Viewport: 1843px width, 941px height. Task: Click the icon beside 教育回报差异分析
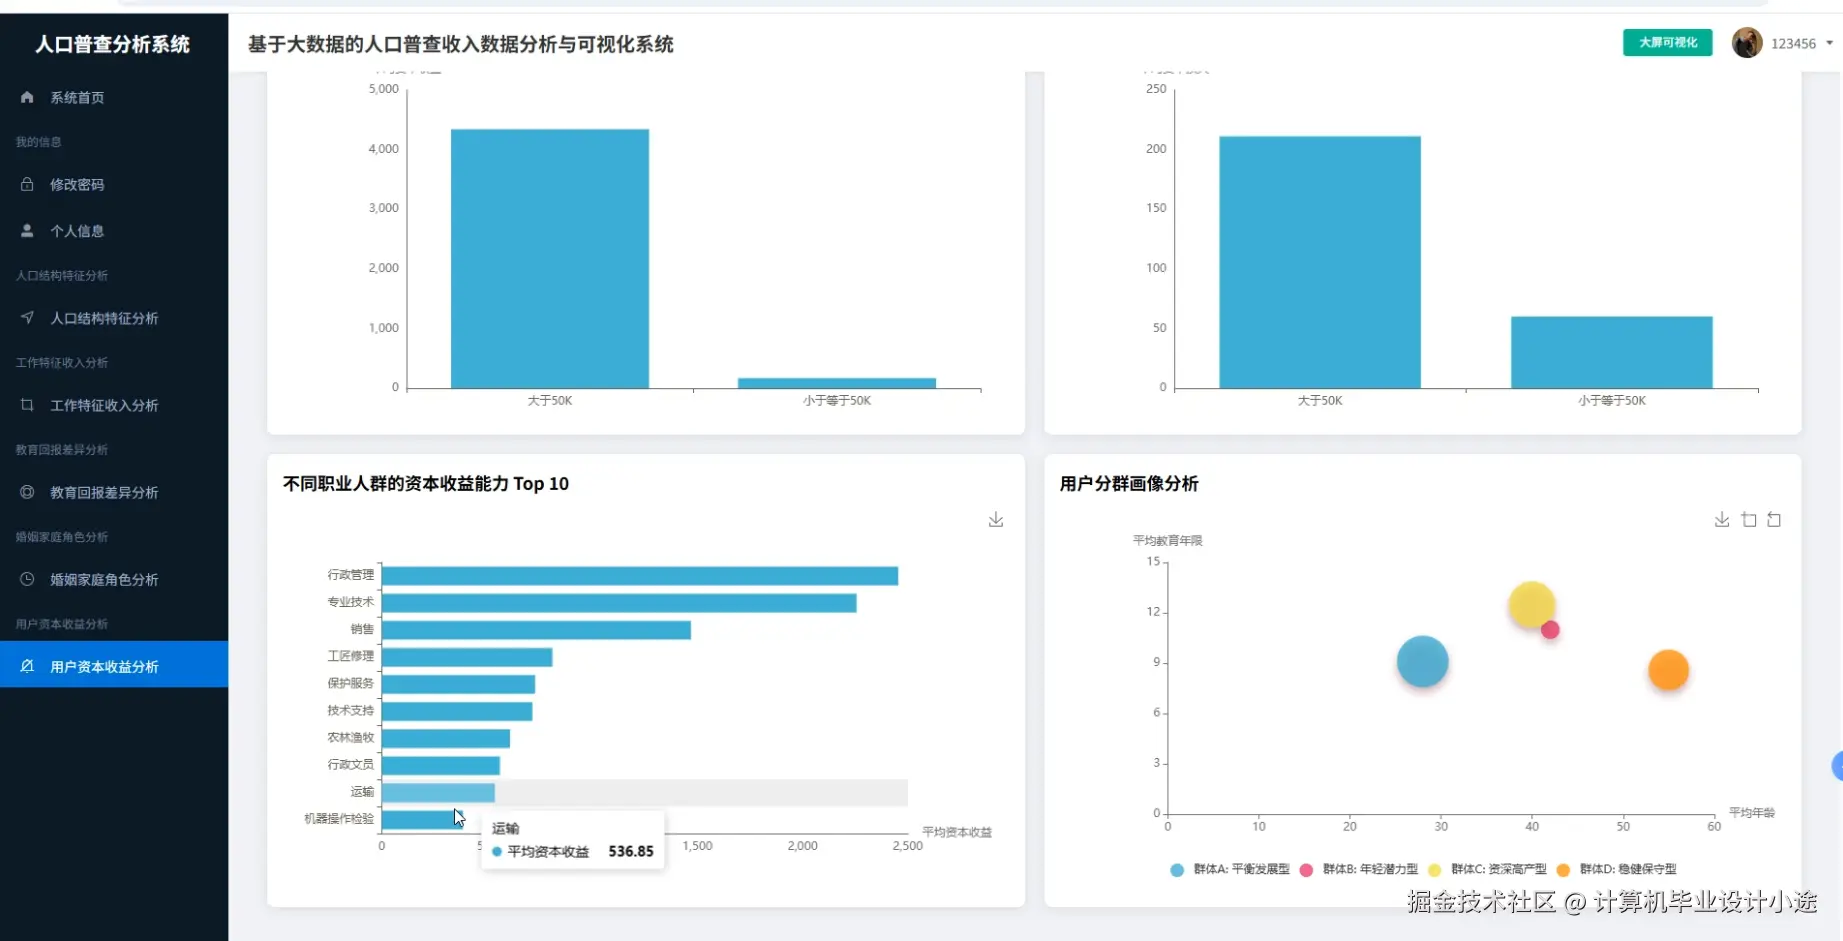coord(27,492)
